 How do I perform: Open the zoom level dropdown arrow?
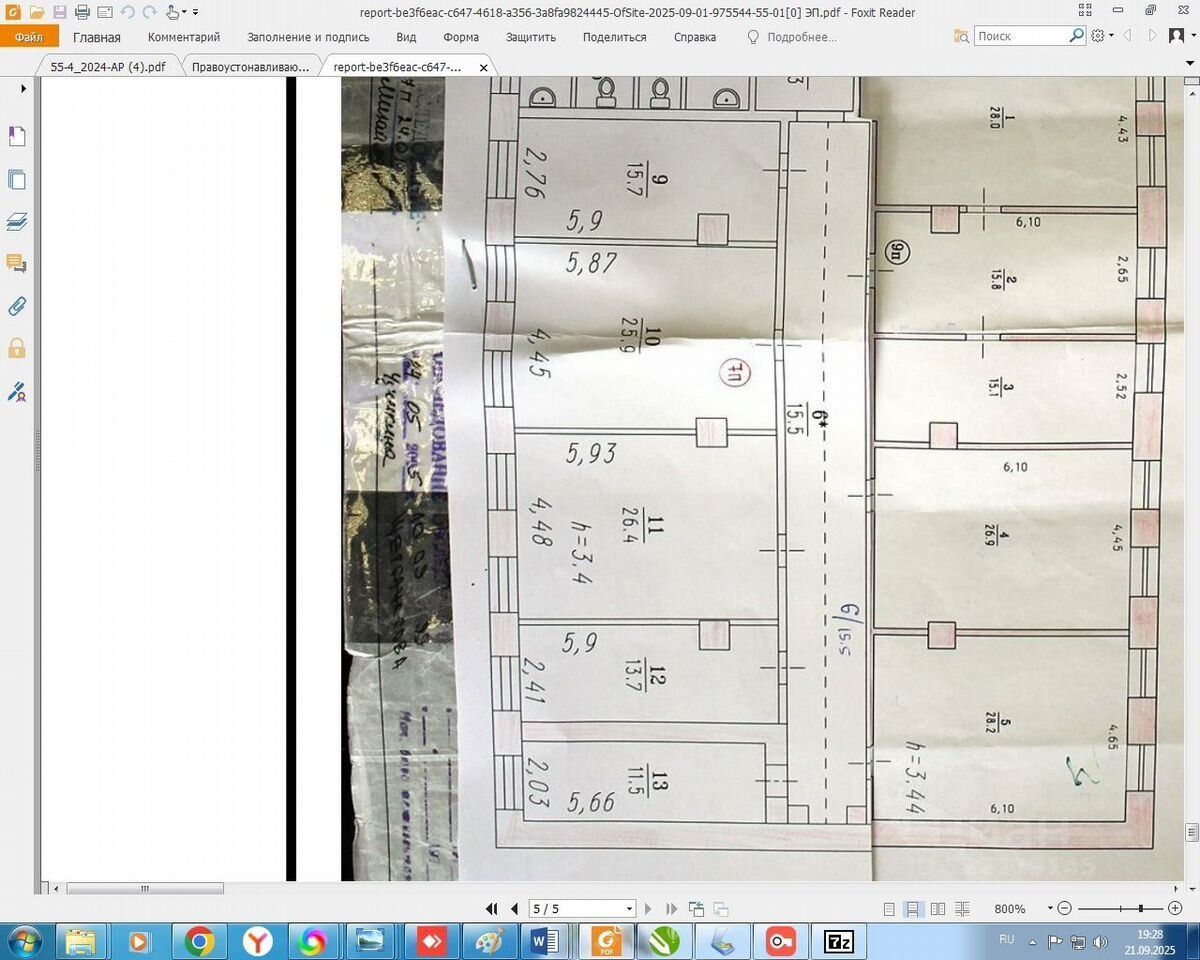(1050, 908)
